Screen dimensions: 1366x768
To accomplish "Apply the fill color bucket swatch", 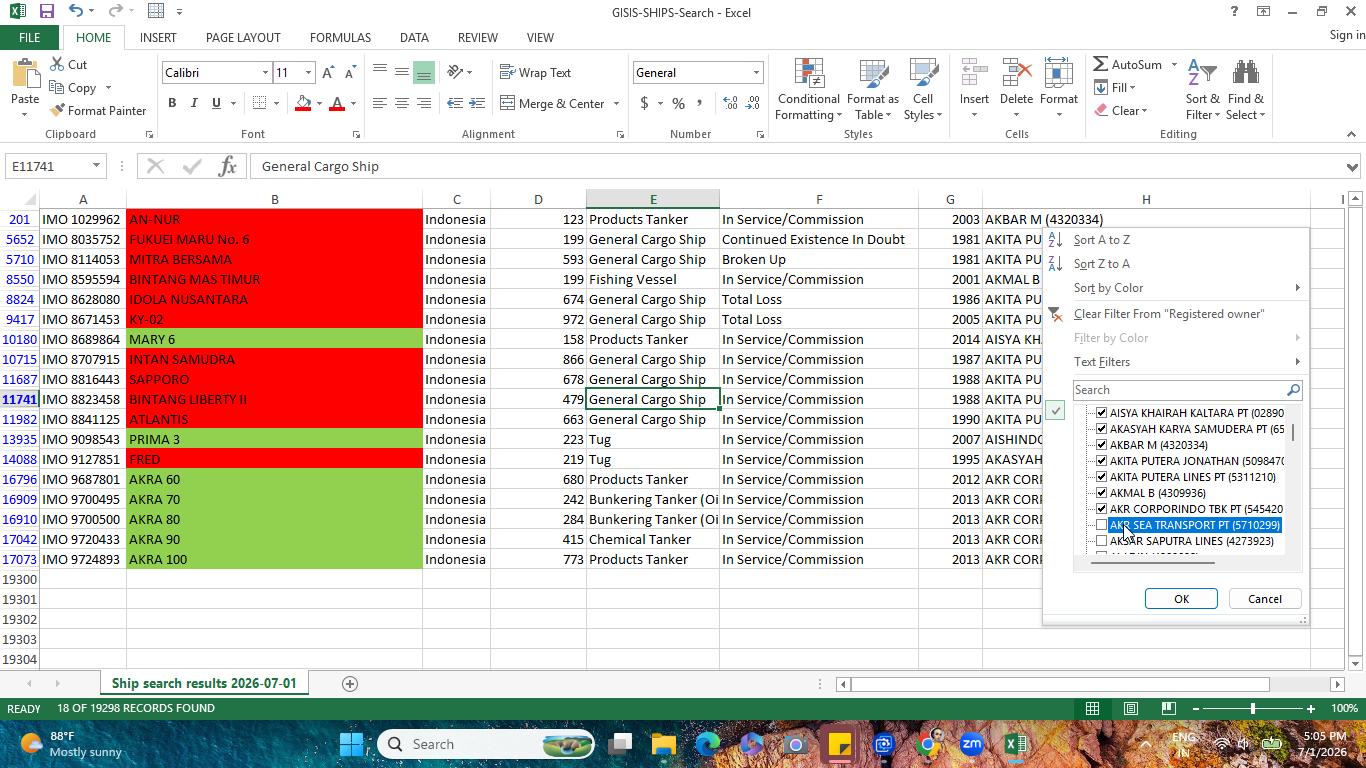I will click(303, 103).
